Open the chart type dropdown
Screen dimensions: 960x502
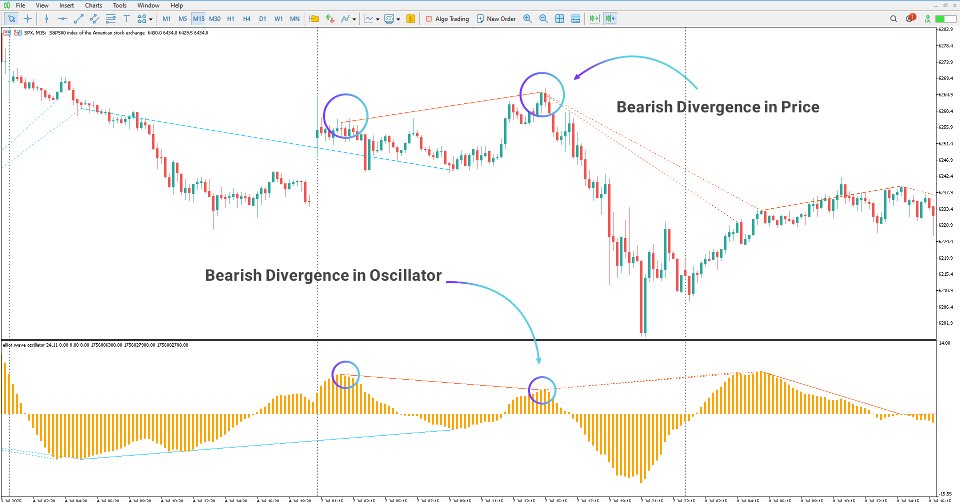[x=372, y=19]
